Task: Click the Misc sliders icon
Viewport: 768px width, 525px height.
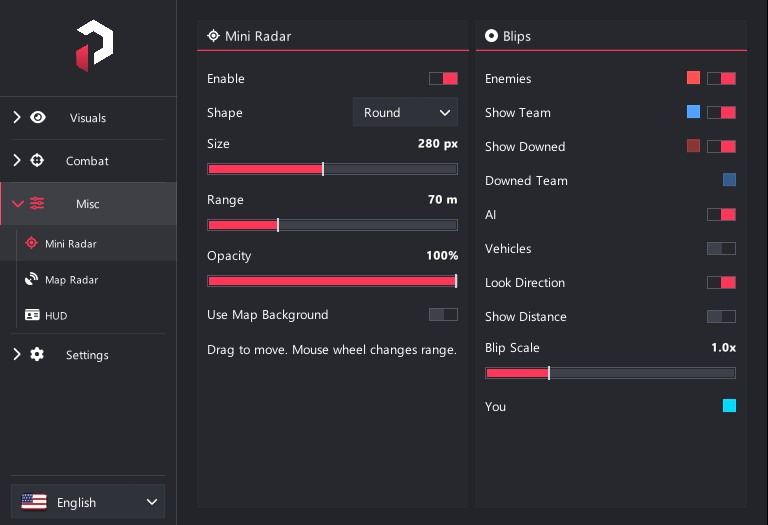Action: pyautogui.click(x=37, y=203)
